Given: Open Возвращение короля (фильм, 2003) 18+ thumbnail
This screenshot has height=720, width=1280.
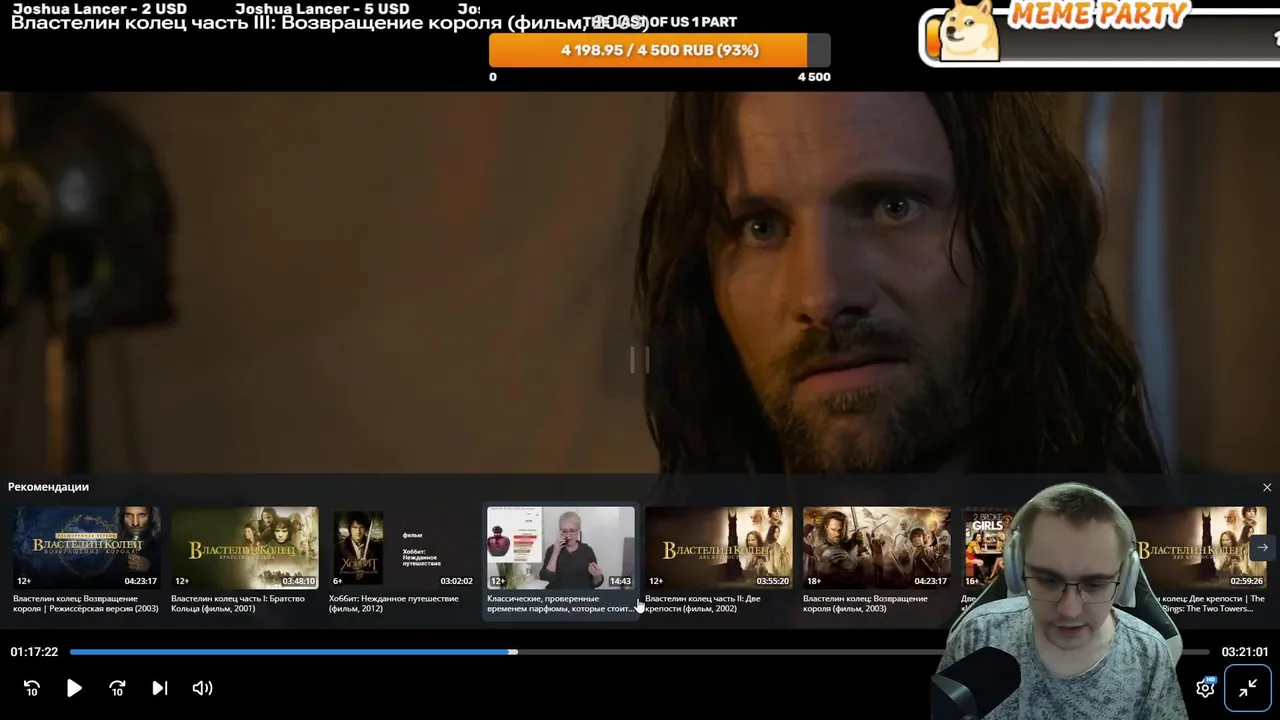Looking at the screenshot, I should point(877,547).
